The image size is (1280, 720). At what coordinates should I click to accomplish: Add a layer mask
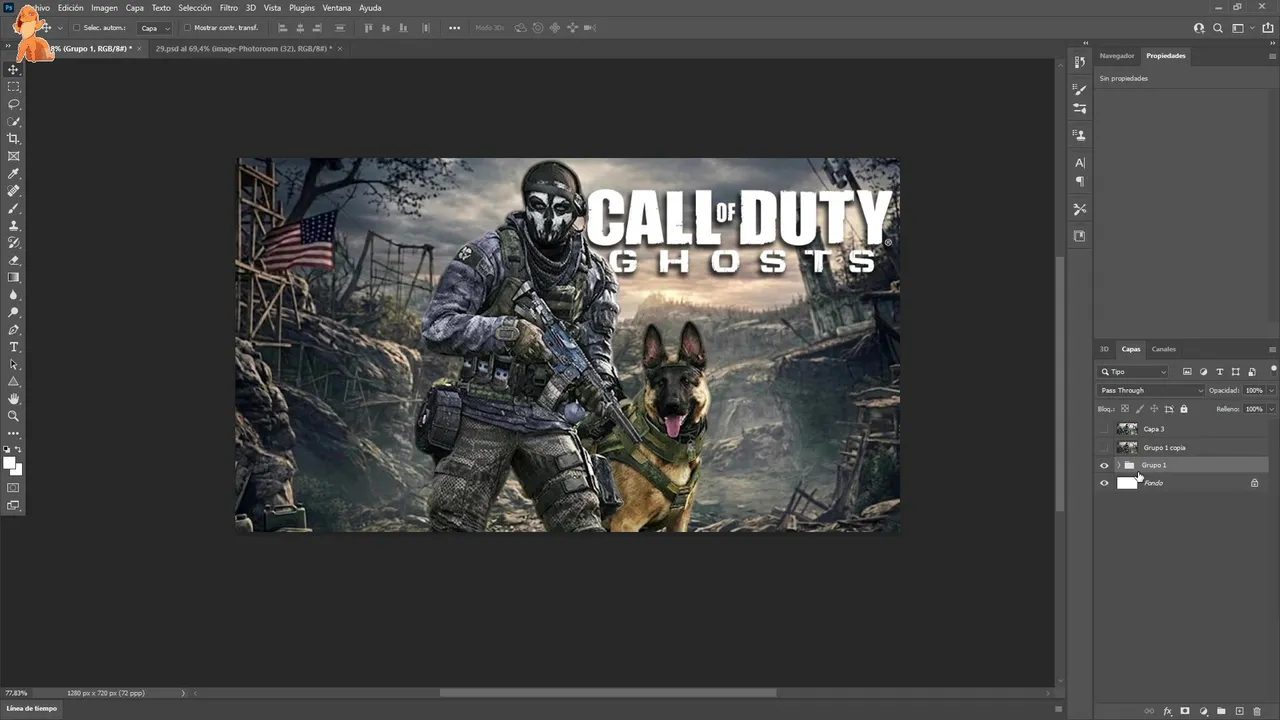coord(1185,711)
